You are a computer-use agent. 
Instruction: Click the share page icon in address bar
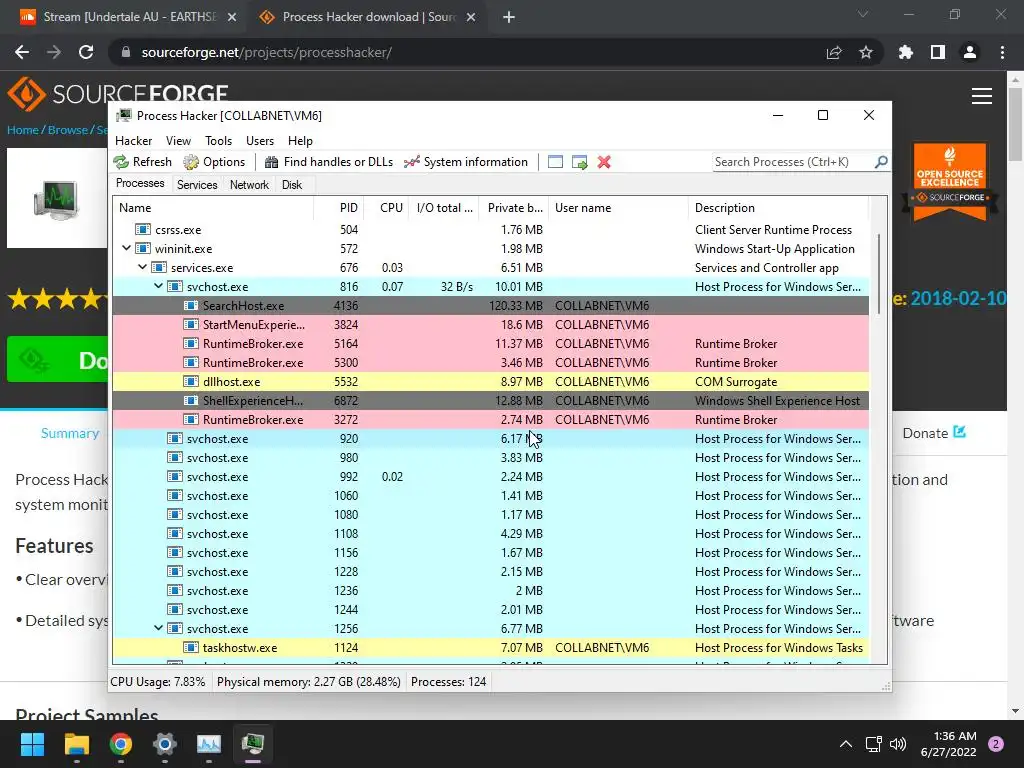pos(834,52)
